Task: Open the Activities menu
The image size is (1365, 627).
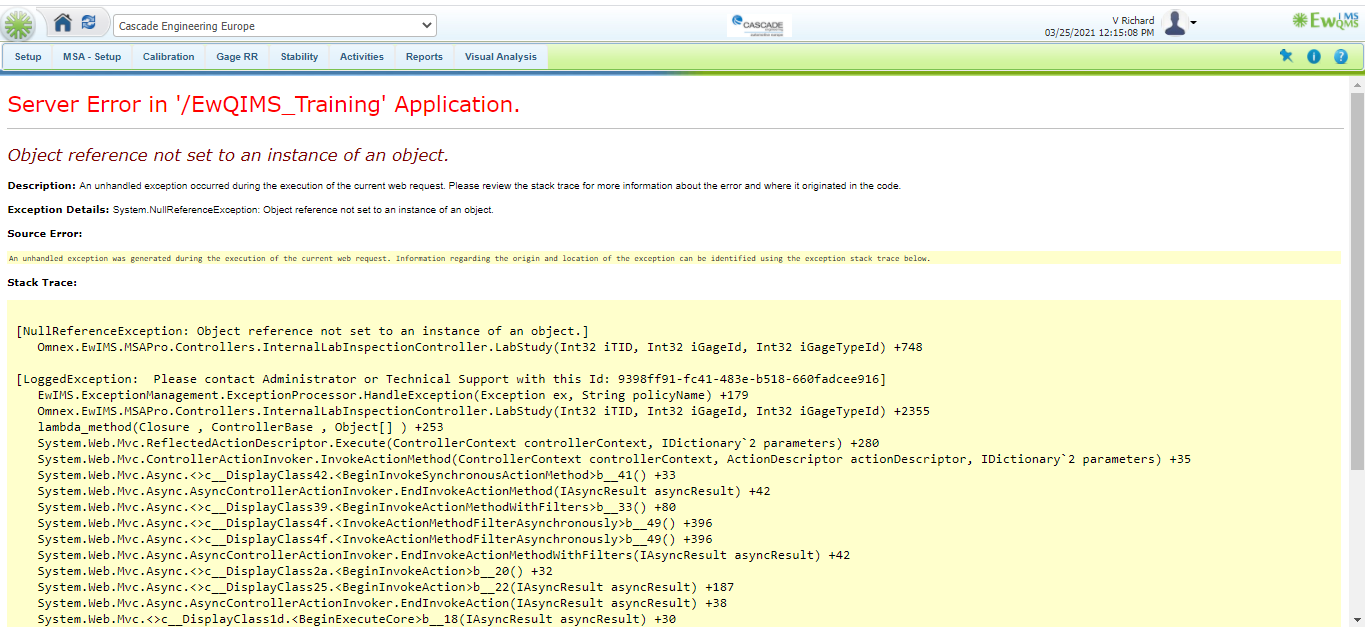Action: click(362, 57)
